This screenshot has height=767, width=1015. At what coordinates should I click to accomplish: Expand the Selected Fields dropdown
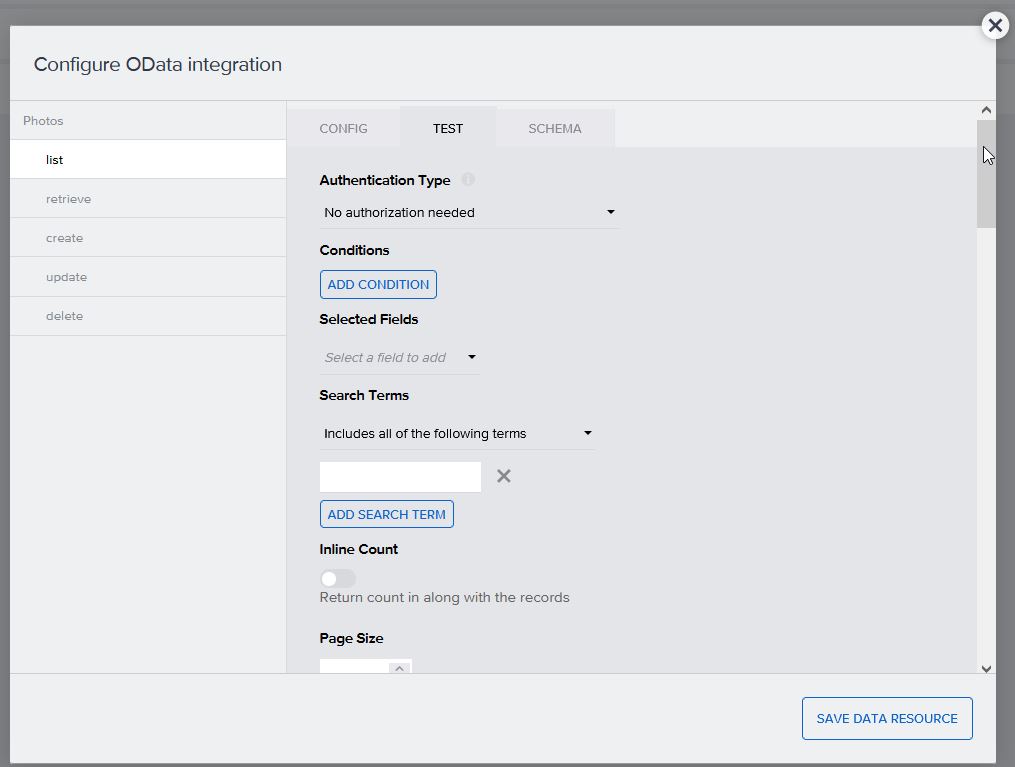(x=399, y=357)
